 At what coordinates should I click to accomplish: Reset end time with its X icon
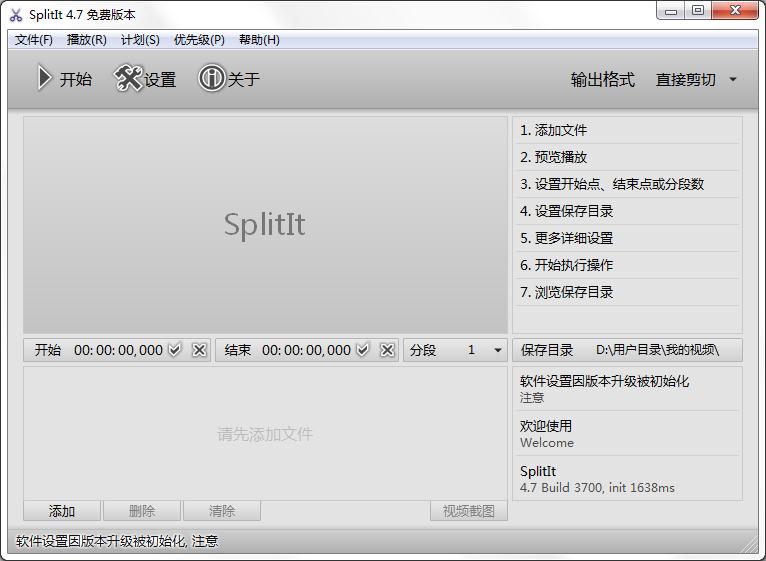(387, 350)
